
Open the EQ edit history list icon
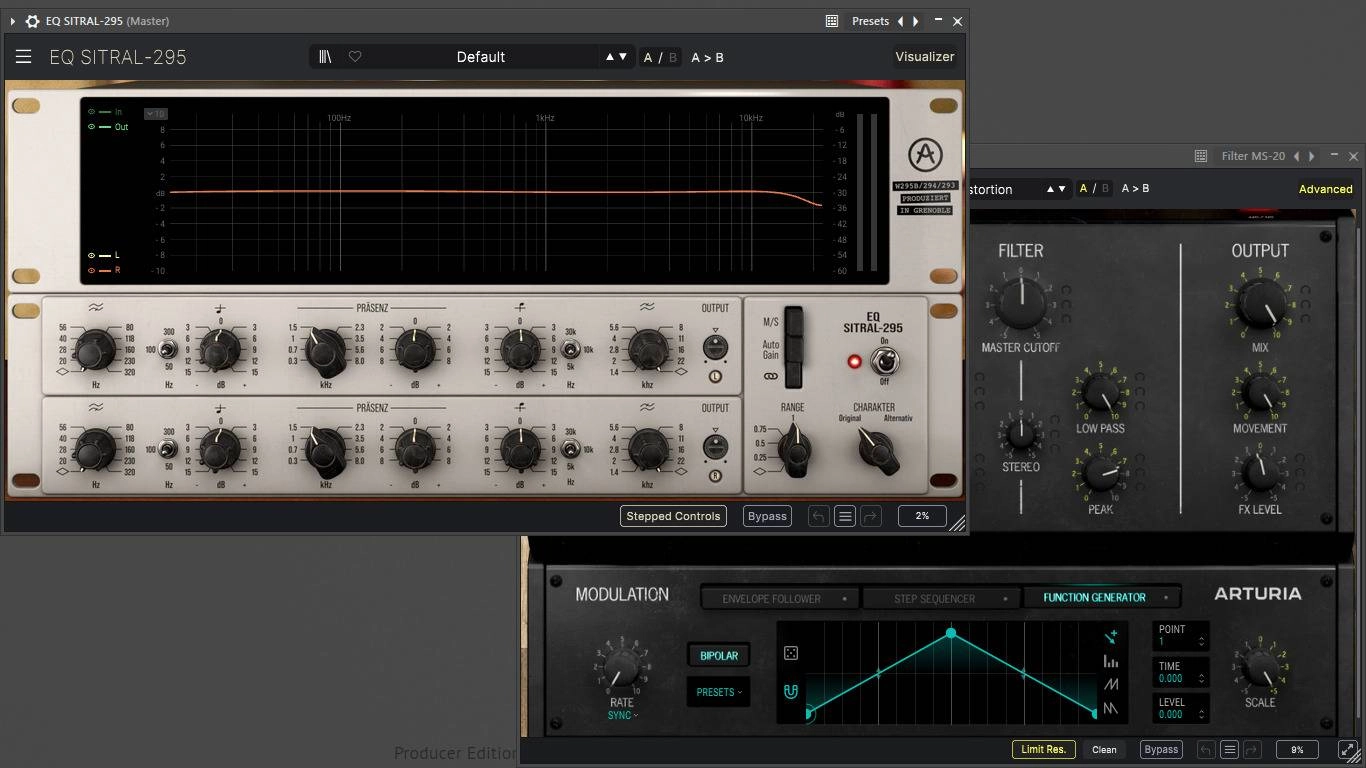[845, 516]
